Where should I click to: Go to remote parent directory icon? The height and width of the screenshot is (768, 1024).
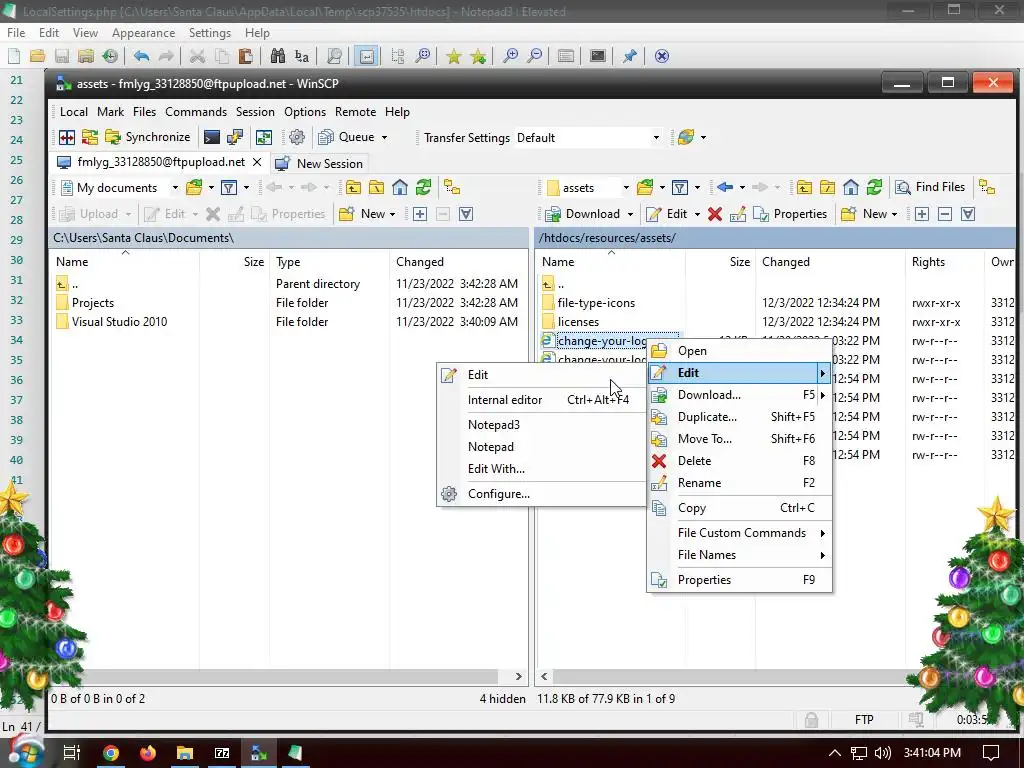(x=805, y=188)
